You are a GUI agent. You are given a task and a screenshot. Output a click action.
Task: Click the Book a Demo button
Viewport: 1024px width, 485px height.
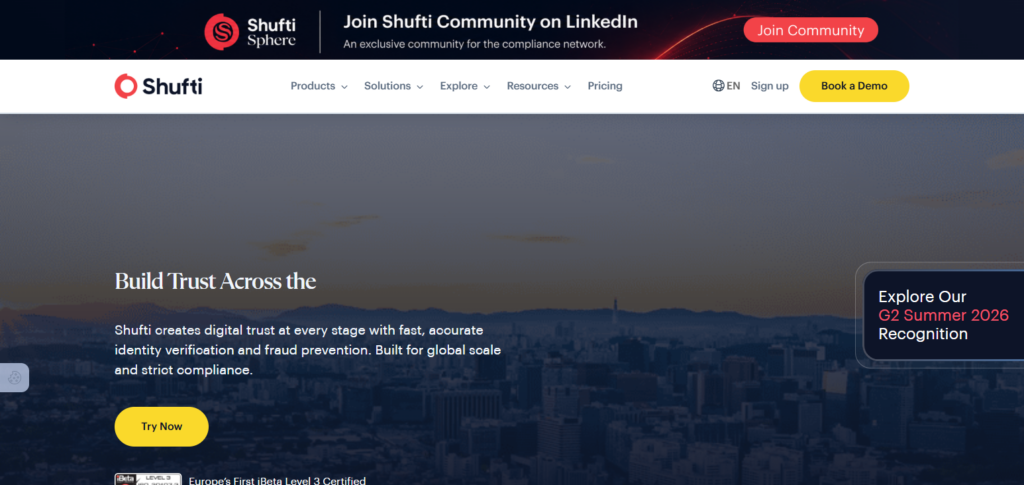[x=854, y=86]
